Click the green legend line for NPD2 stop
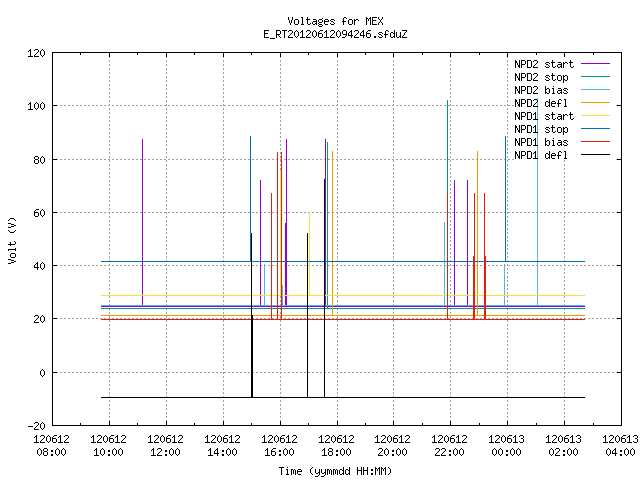The width and height of the screenshot is (640, 480). (596, 77)
